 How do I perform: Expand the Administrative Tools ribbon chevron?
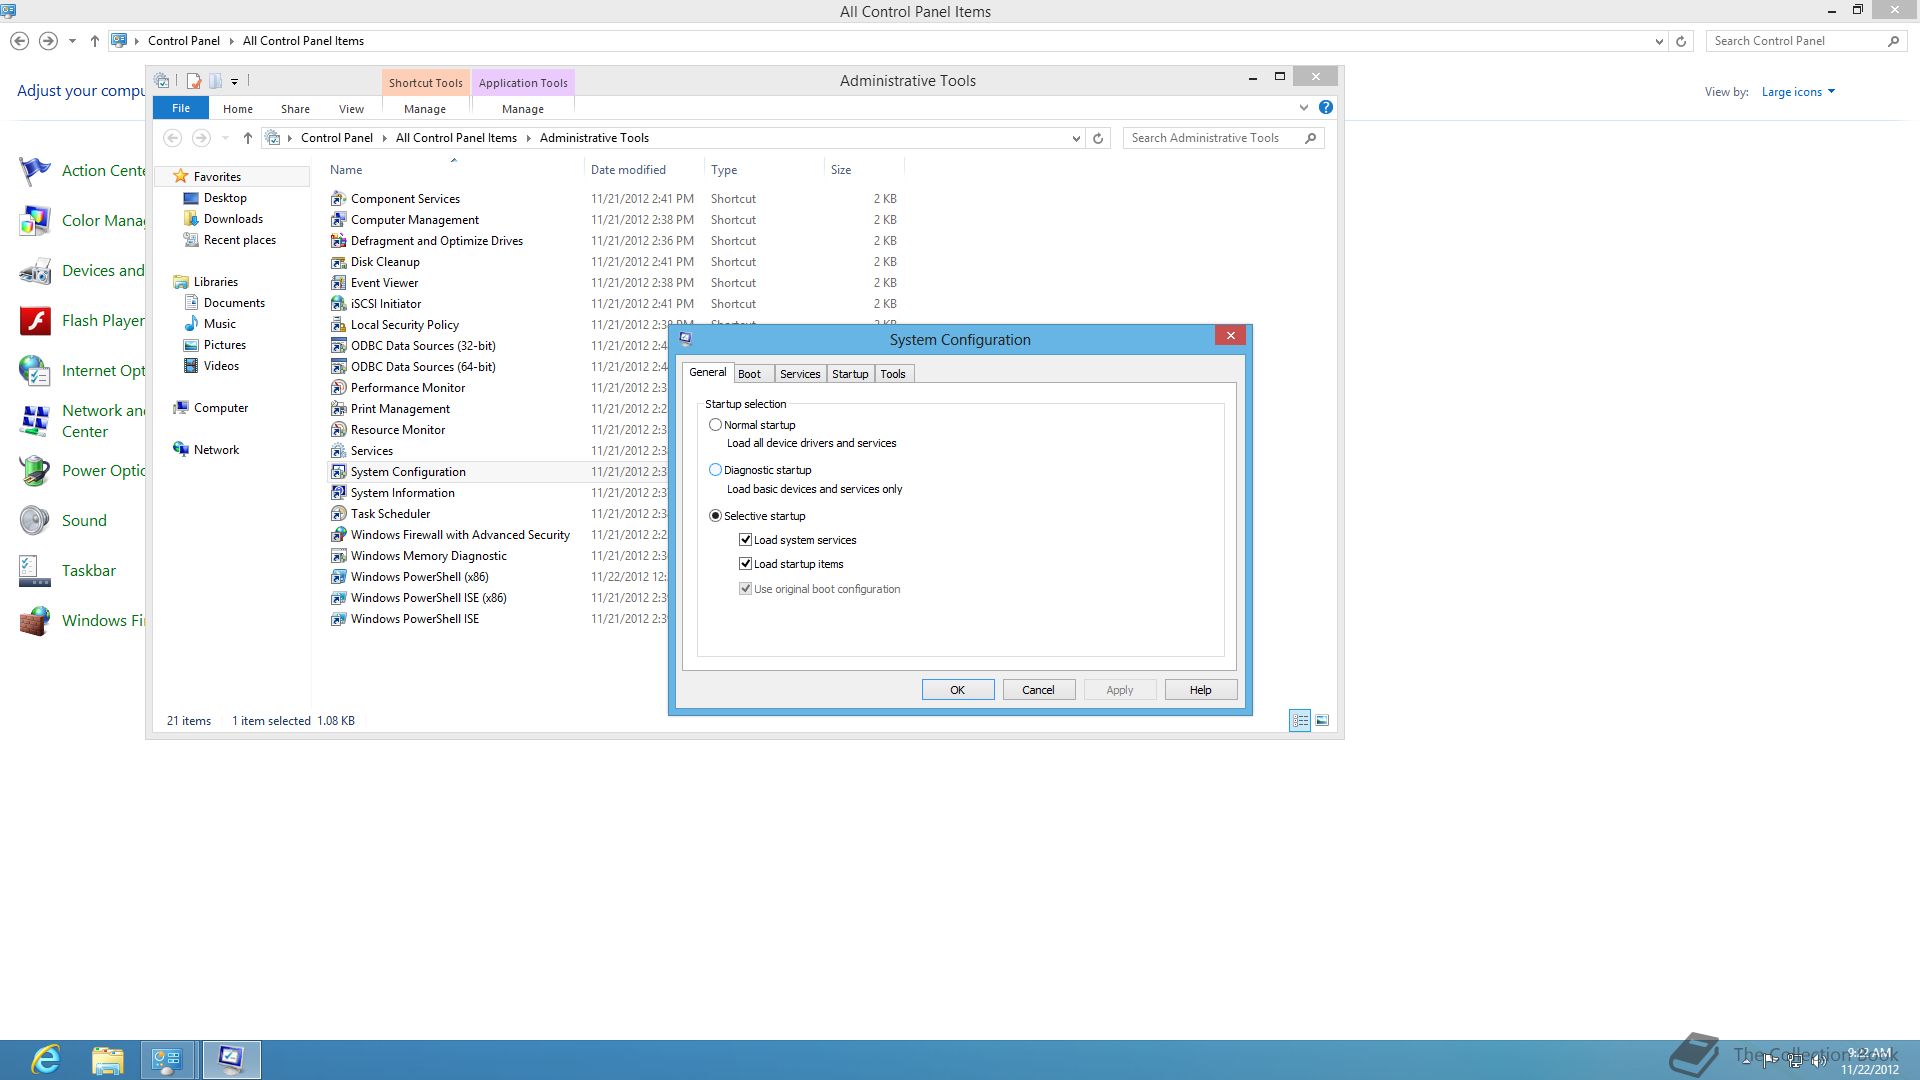pyautogui.click(x=1303, y=107)
